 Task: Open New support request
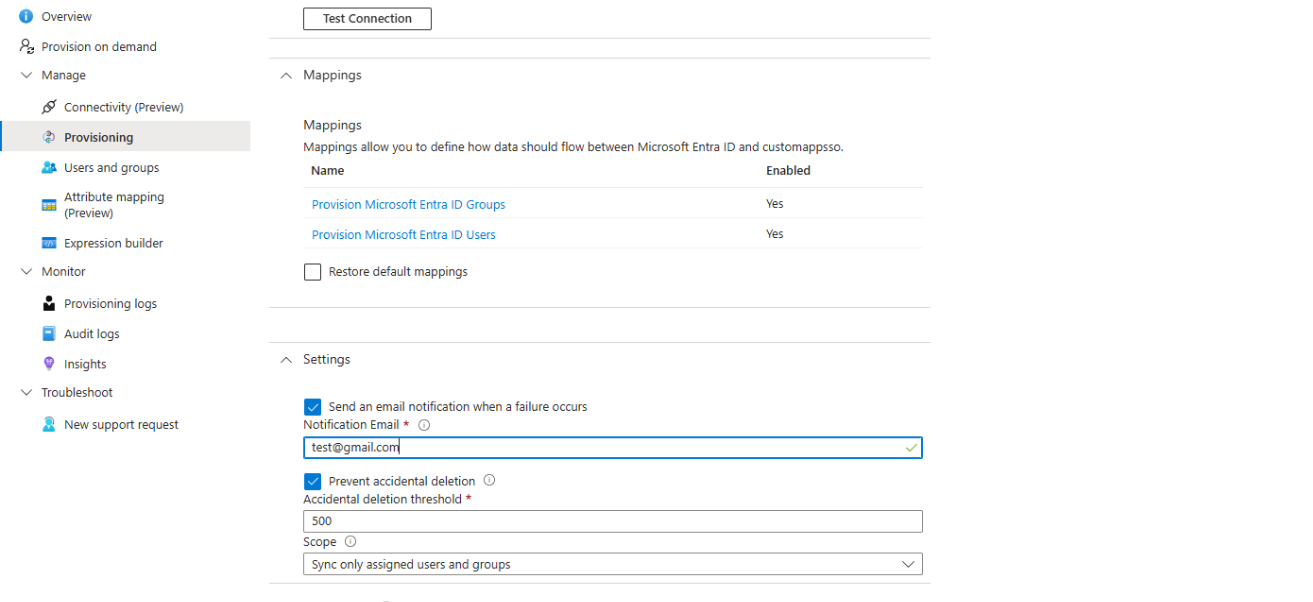pos(121,425)
